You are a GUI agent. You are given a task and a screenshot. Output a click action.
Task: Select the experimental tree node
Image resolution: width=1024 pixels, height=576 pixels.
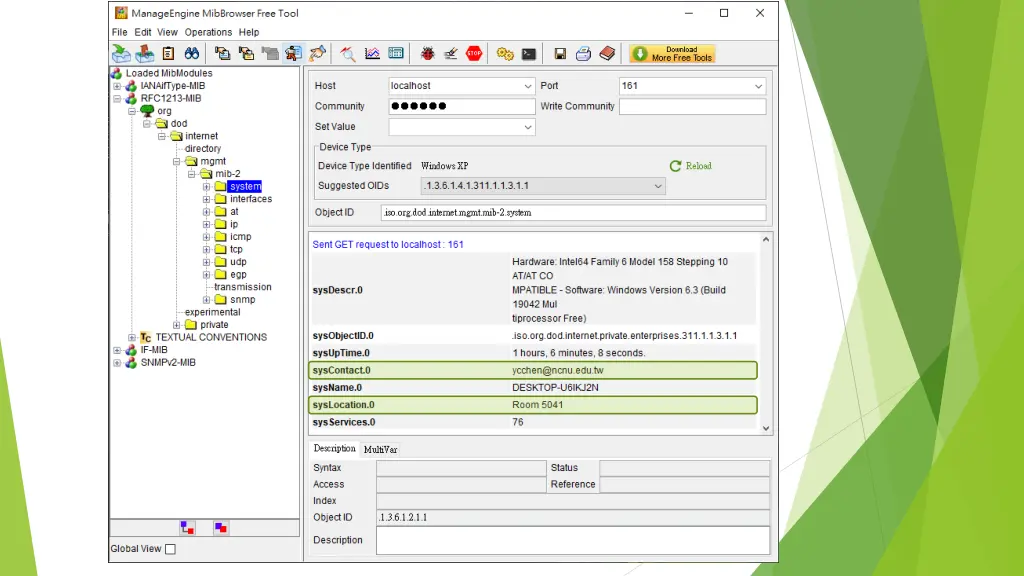(x=212, y=312)
